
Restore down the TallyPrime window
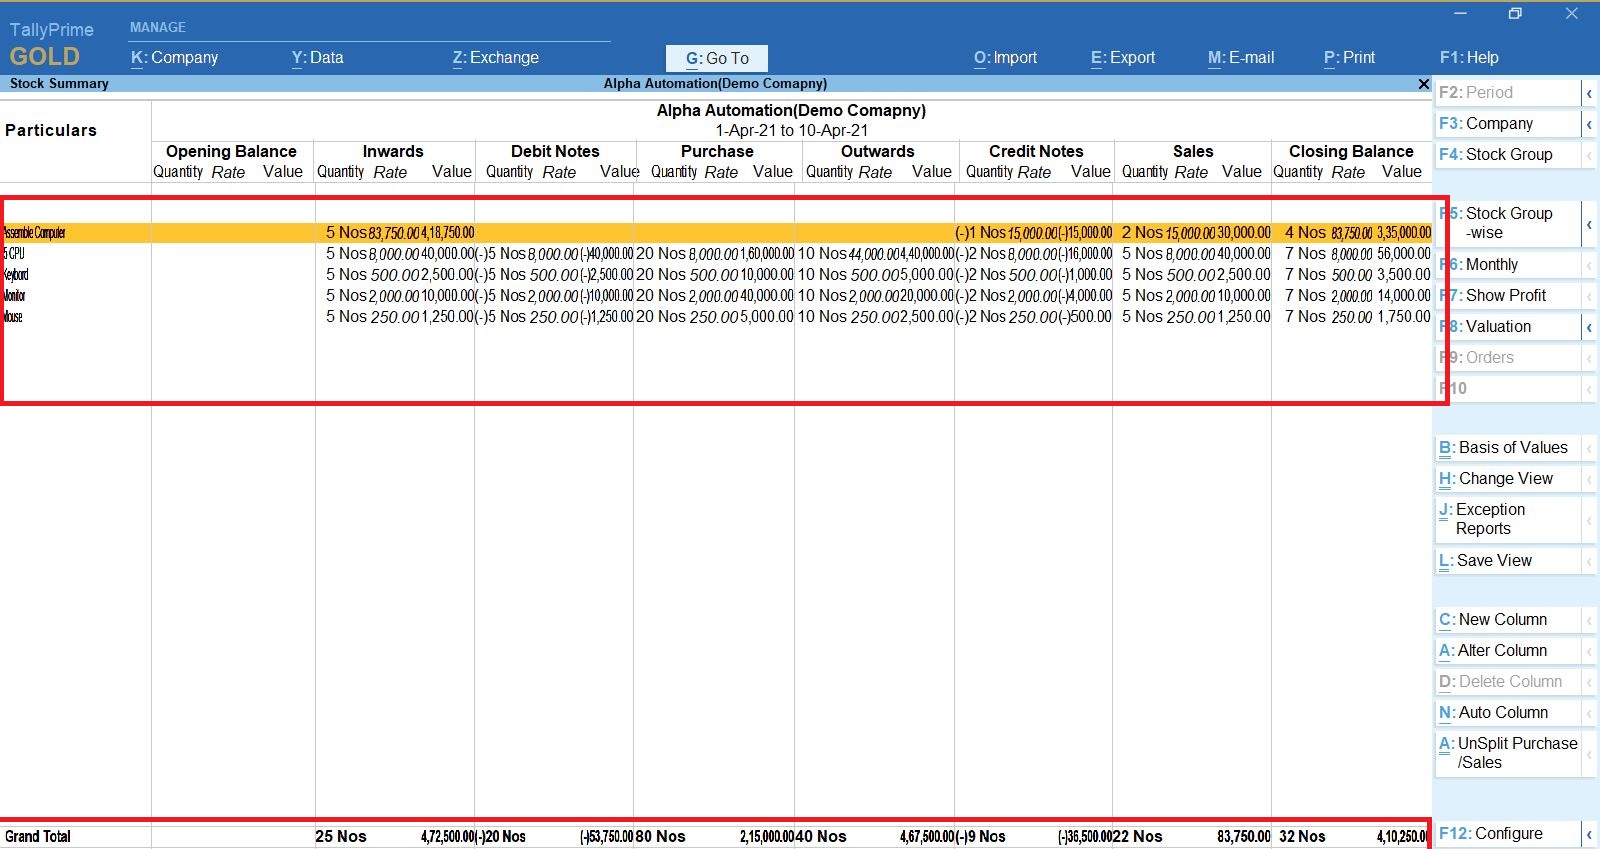click(1515, 14)
